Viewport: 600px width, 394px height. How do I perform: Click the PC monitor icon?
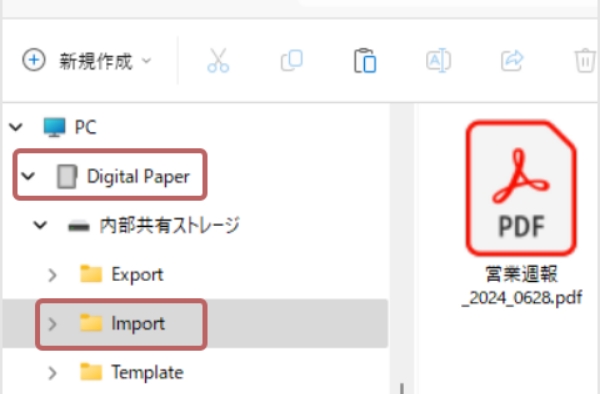54,127
